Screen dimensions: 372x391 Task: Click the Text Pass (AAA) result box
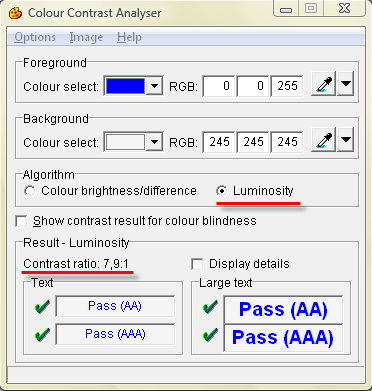tap(115, 334)
